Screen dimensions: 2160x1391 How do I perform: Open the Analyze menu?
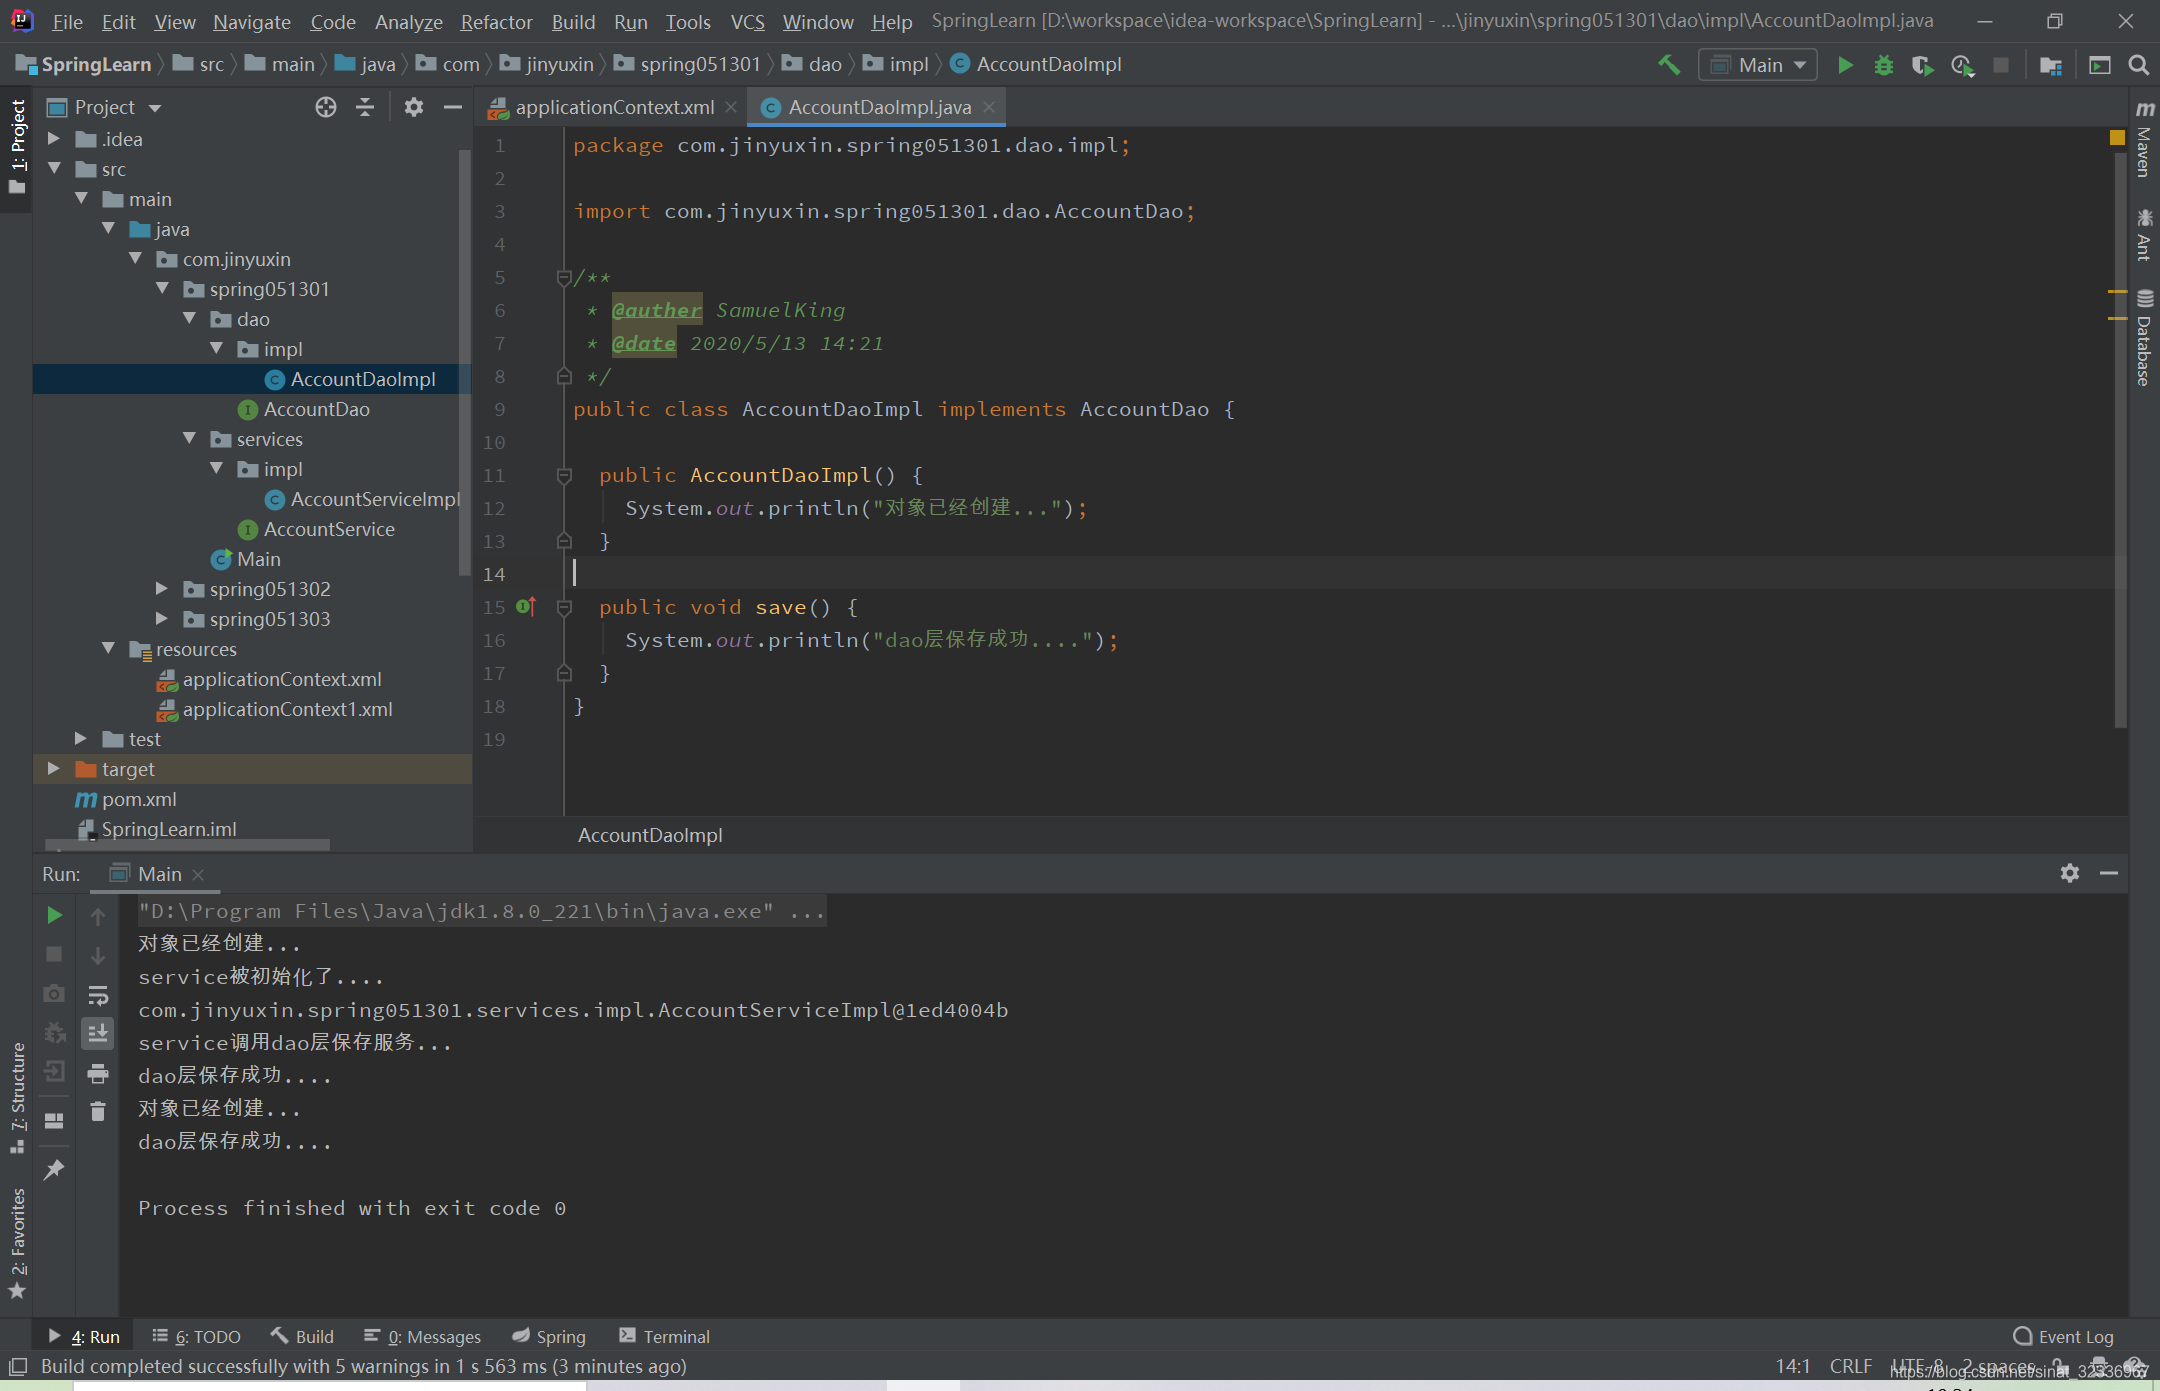(408, 21)
